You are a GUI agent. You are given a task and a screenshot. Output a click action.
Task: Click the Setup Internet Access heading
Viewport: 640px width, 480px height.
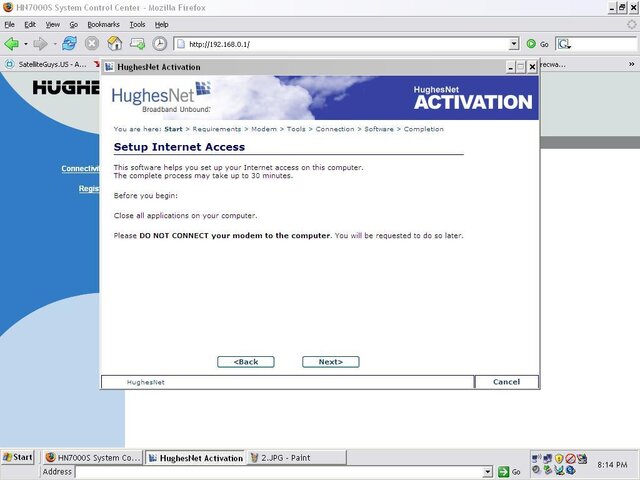click(x=179, y=147)
